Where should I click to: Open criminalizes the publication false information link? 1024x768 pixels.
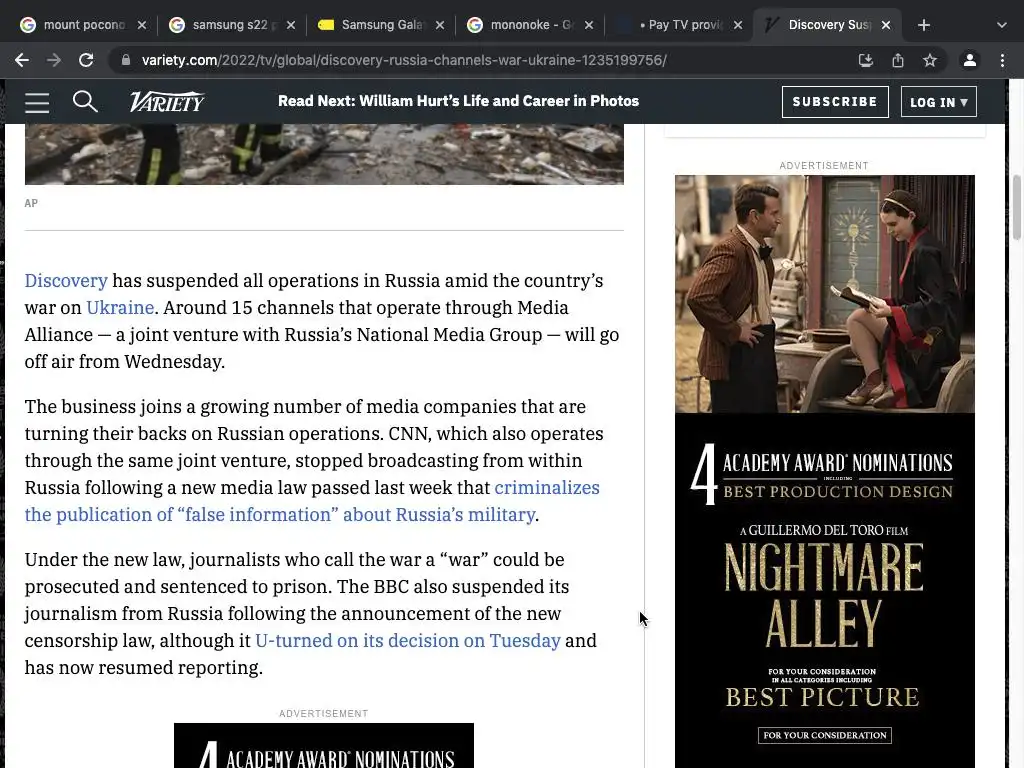point(312,501)
